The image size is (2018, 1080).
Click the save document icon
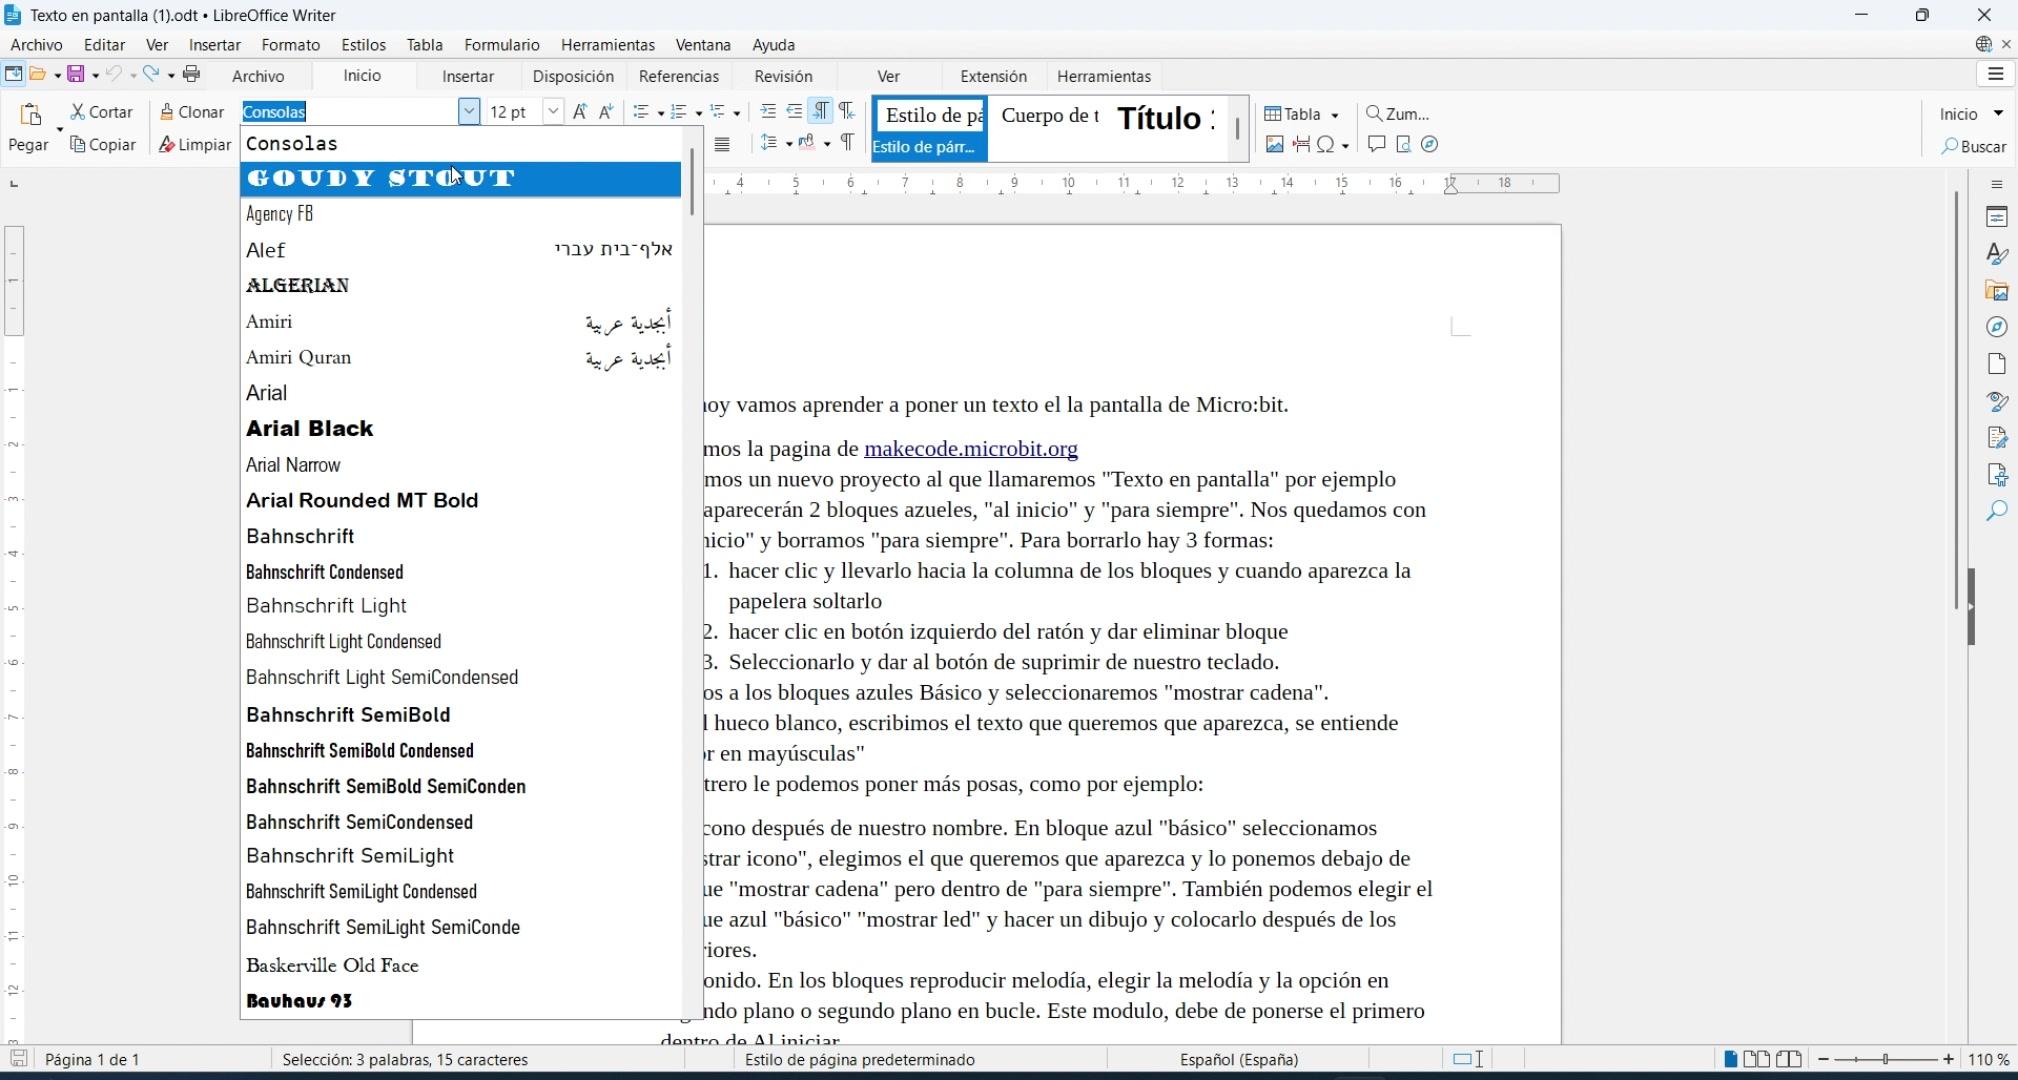coord(75,74)
